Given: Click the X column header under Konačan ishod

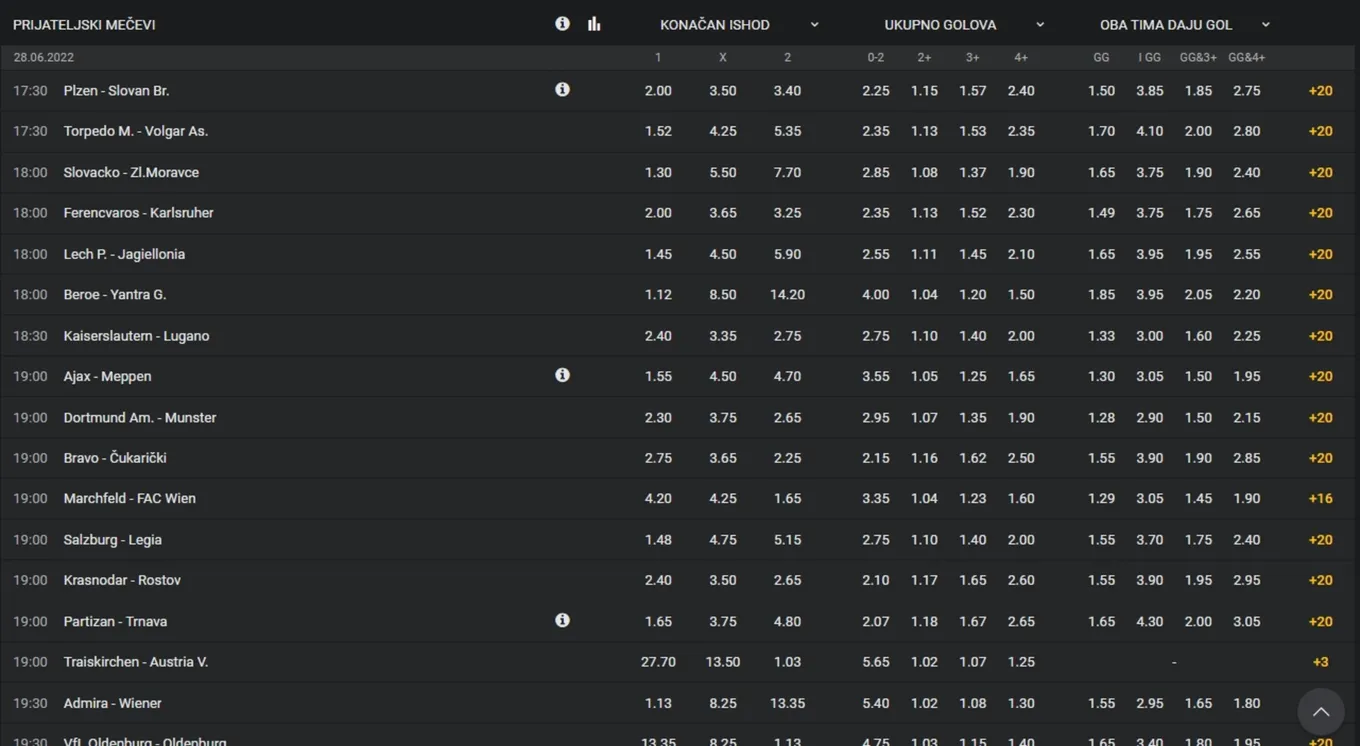Looking at the screenshot, I should [x=723, y=58].
